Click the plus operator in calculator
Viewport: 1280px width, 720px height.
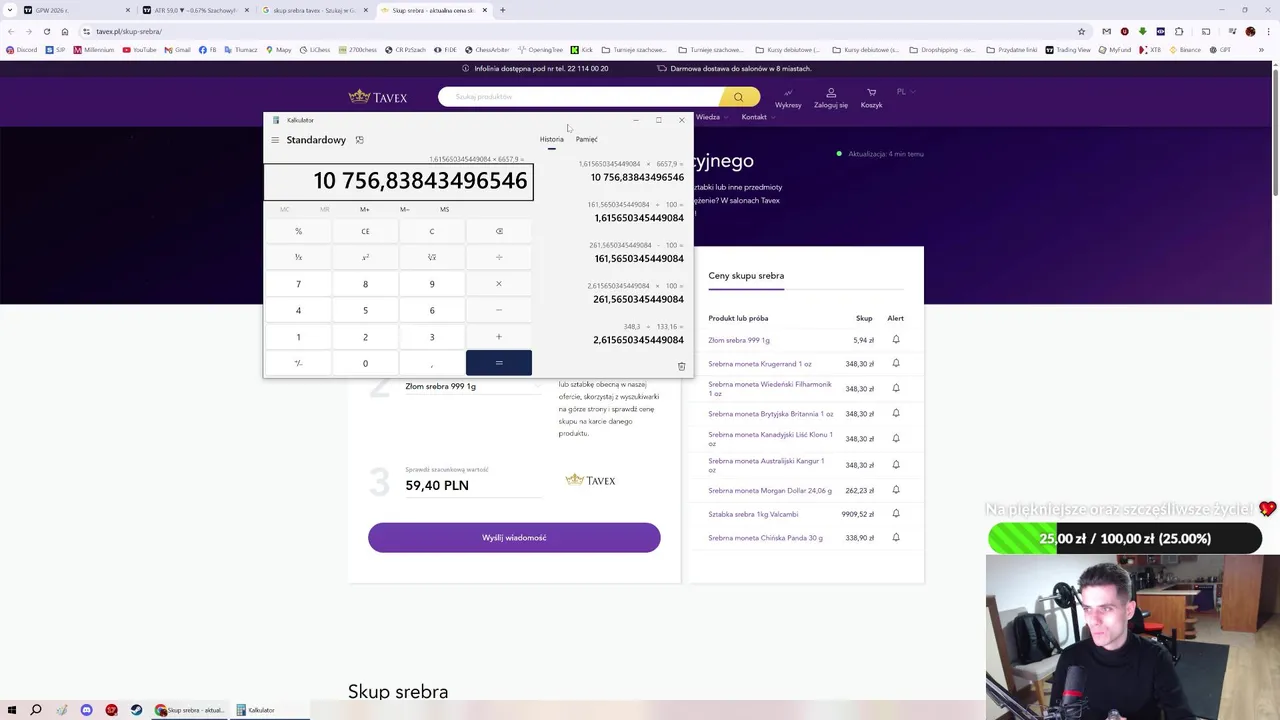(499, 337)
